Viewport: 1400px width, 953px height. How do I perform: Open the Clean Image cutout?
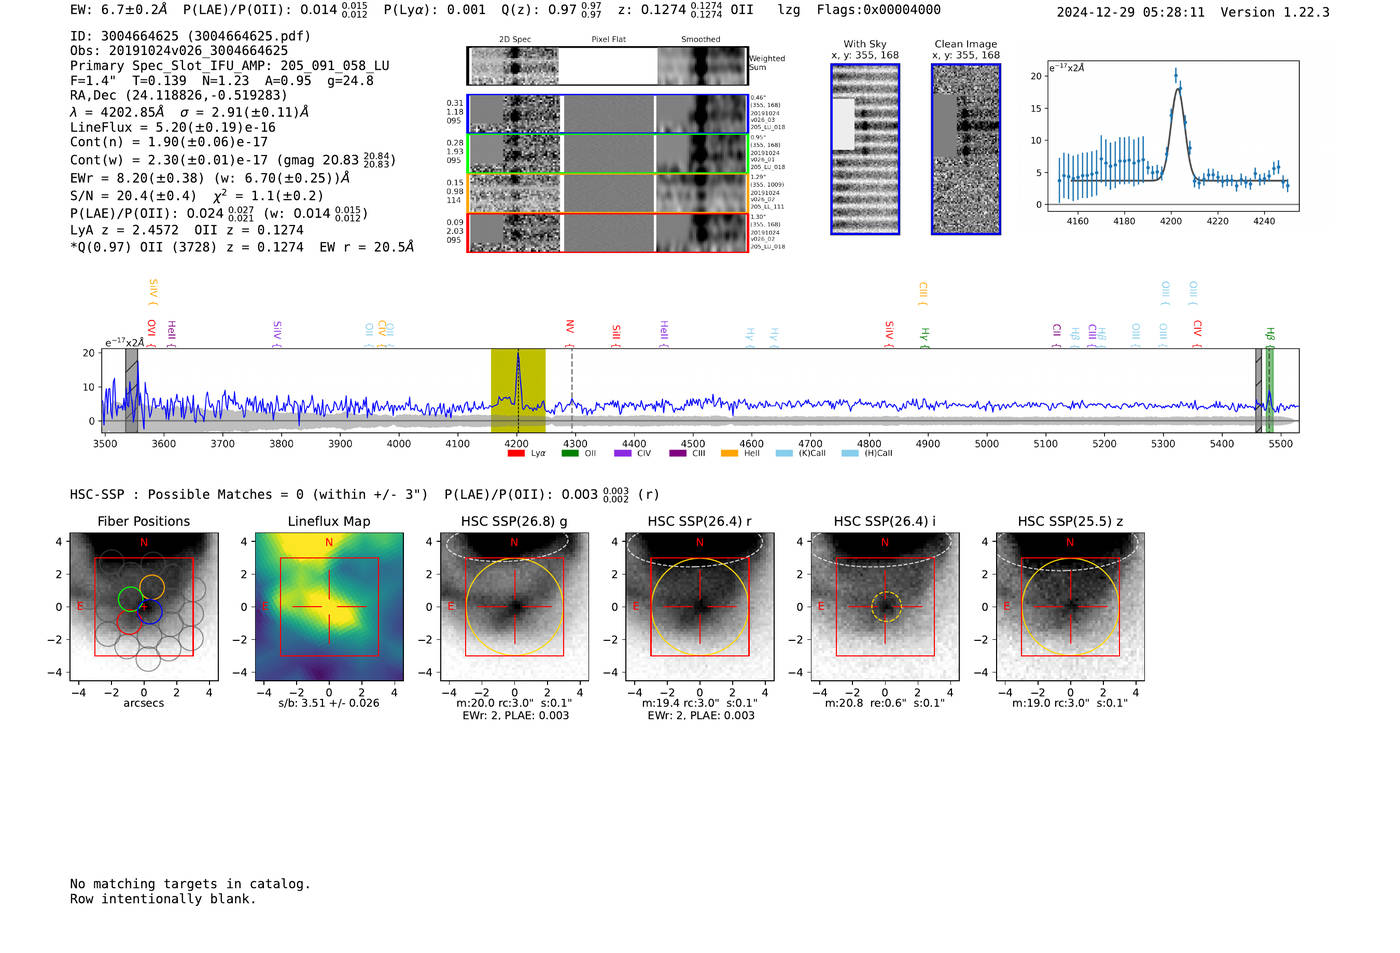[966, 149]
